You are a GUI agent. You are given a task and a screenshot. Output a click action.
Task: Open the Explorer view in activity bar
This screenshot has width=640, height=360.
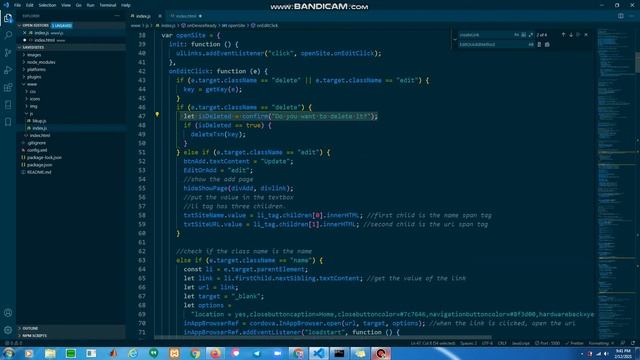point(8,18)
